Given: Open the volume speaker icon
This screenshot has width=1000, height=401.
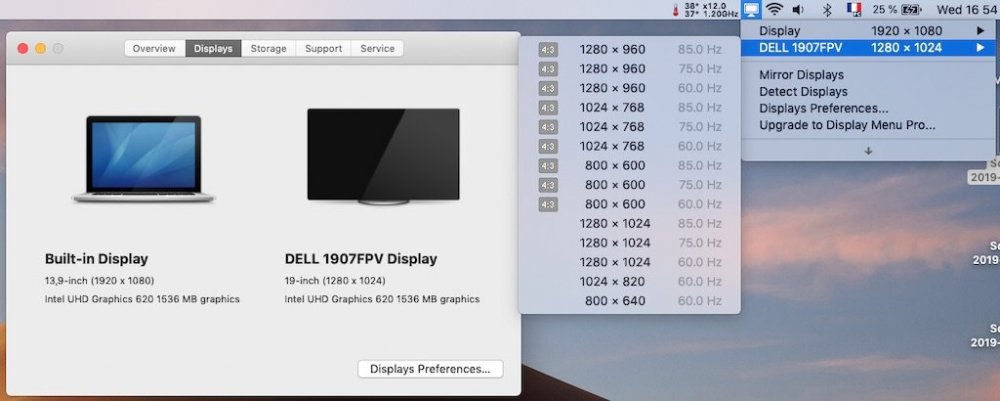Looking at the screenshot, I should pyautogui.click(x=798, y=10).
